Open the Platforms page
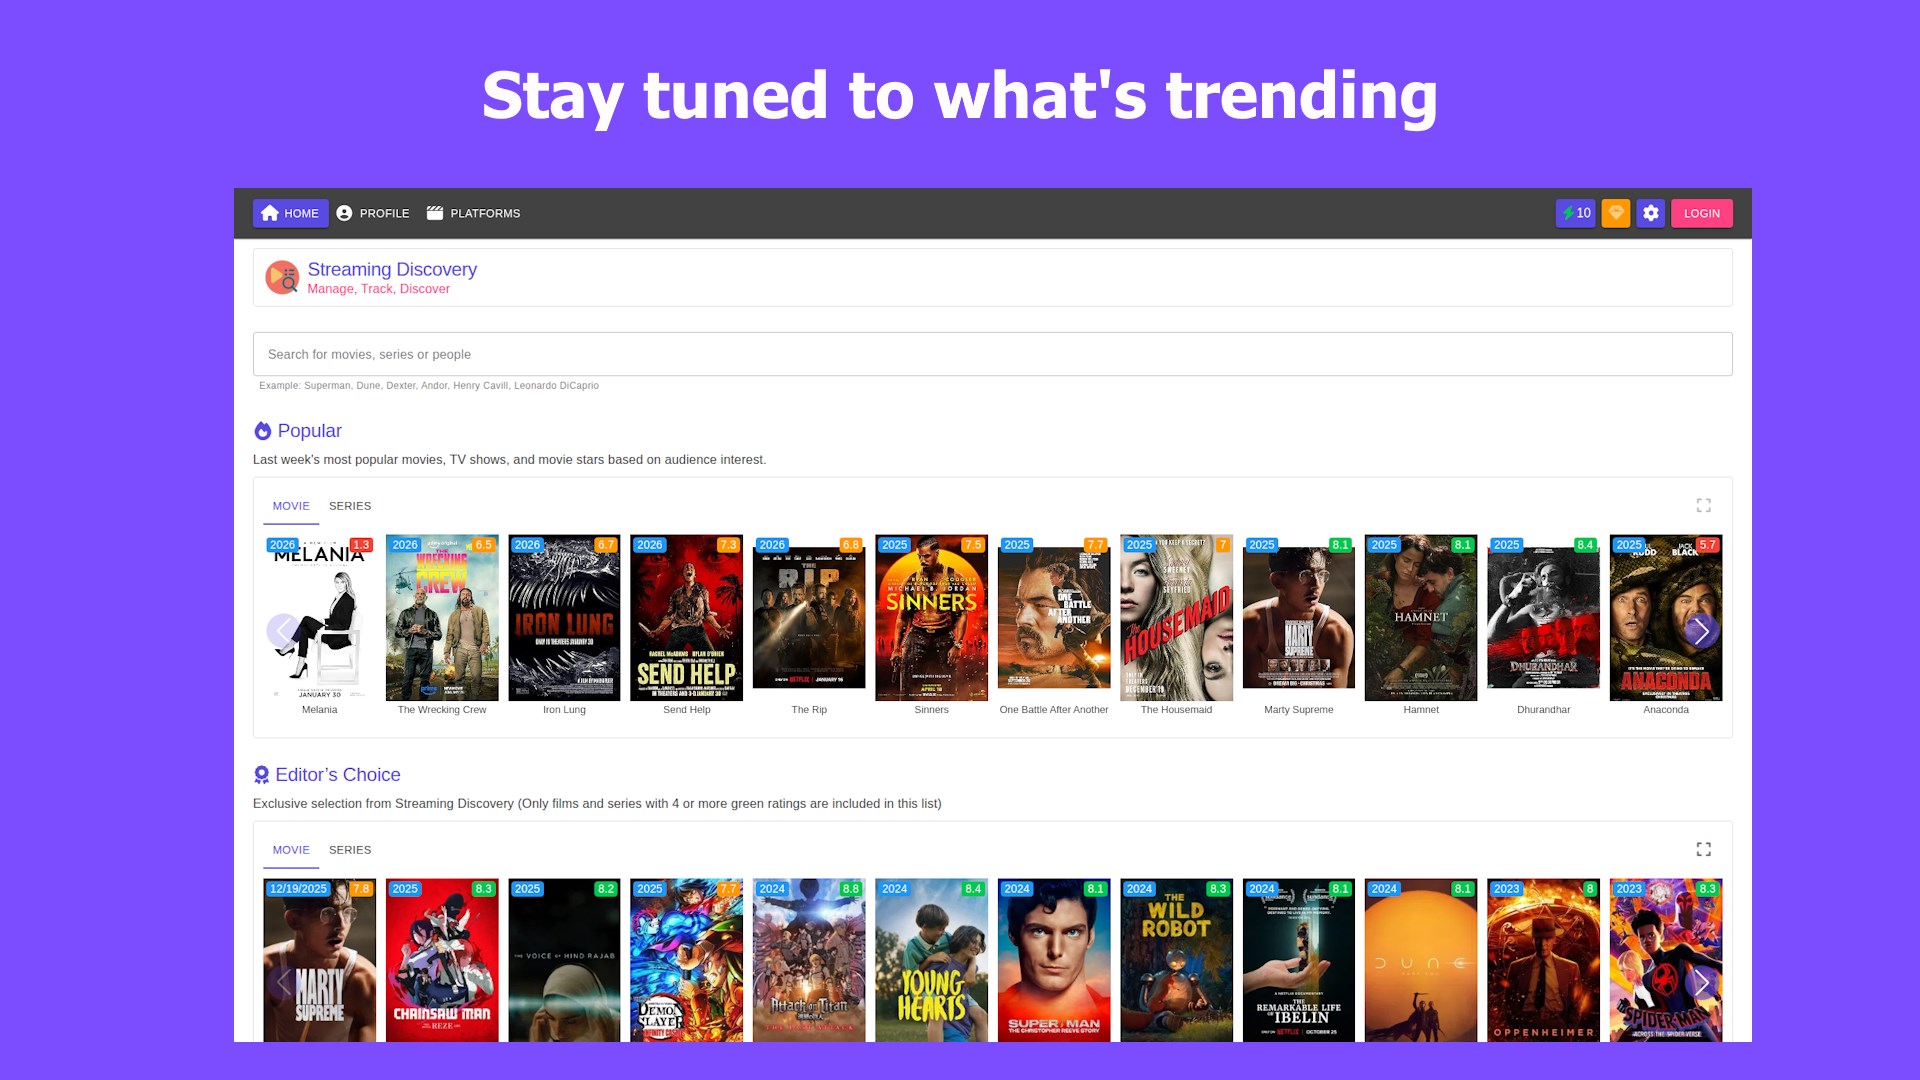Viewport: 1920px width, 1080px height. pos(474,213)
